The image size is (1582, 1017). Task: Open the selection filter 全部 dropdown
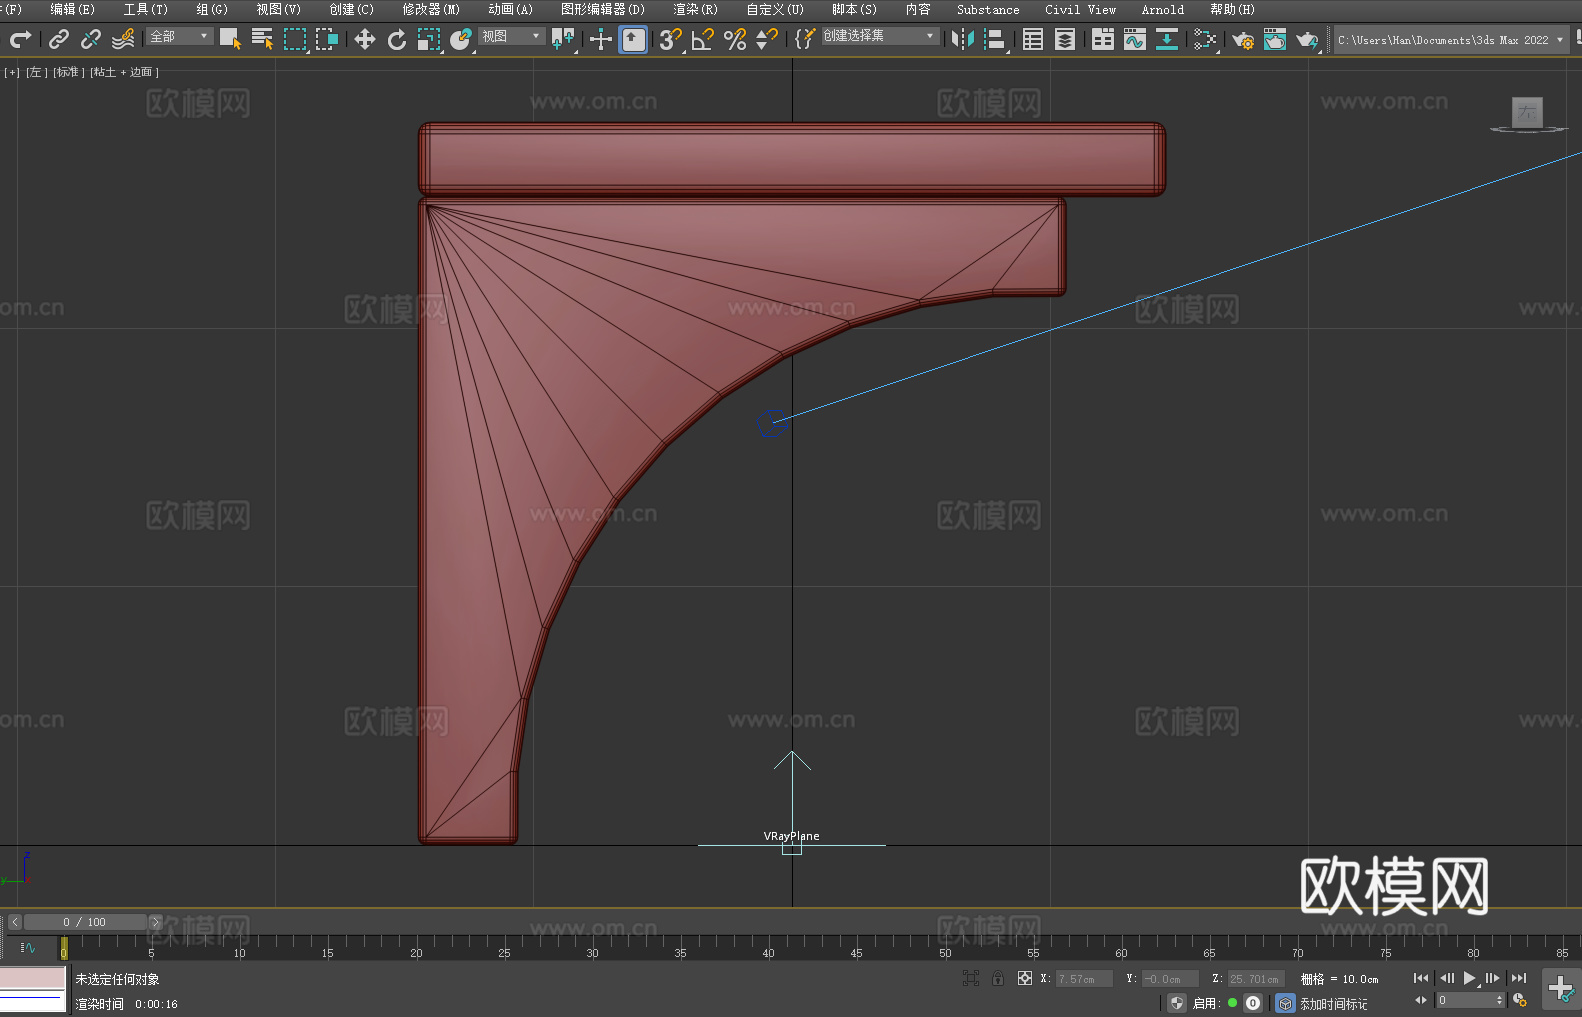[x=180, y=36]
